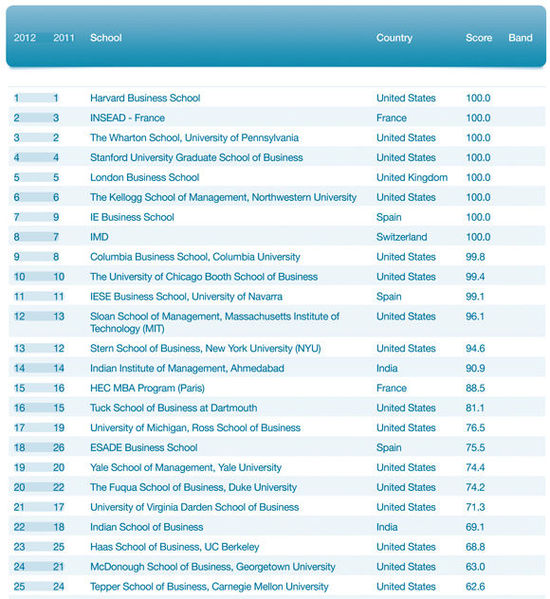Click 2011 rank 17 in Darden row
This screenshot has width=550, height=599.
58,507
